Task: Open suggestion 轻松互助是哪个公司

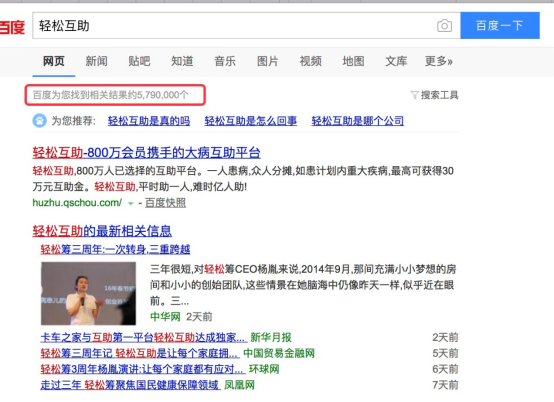Action: [x=358, y=121]
